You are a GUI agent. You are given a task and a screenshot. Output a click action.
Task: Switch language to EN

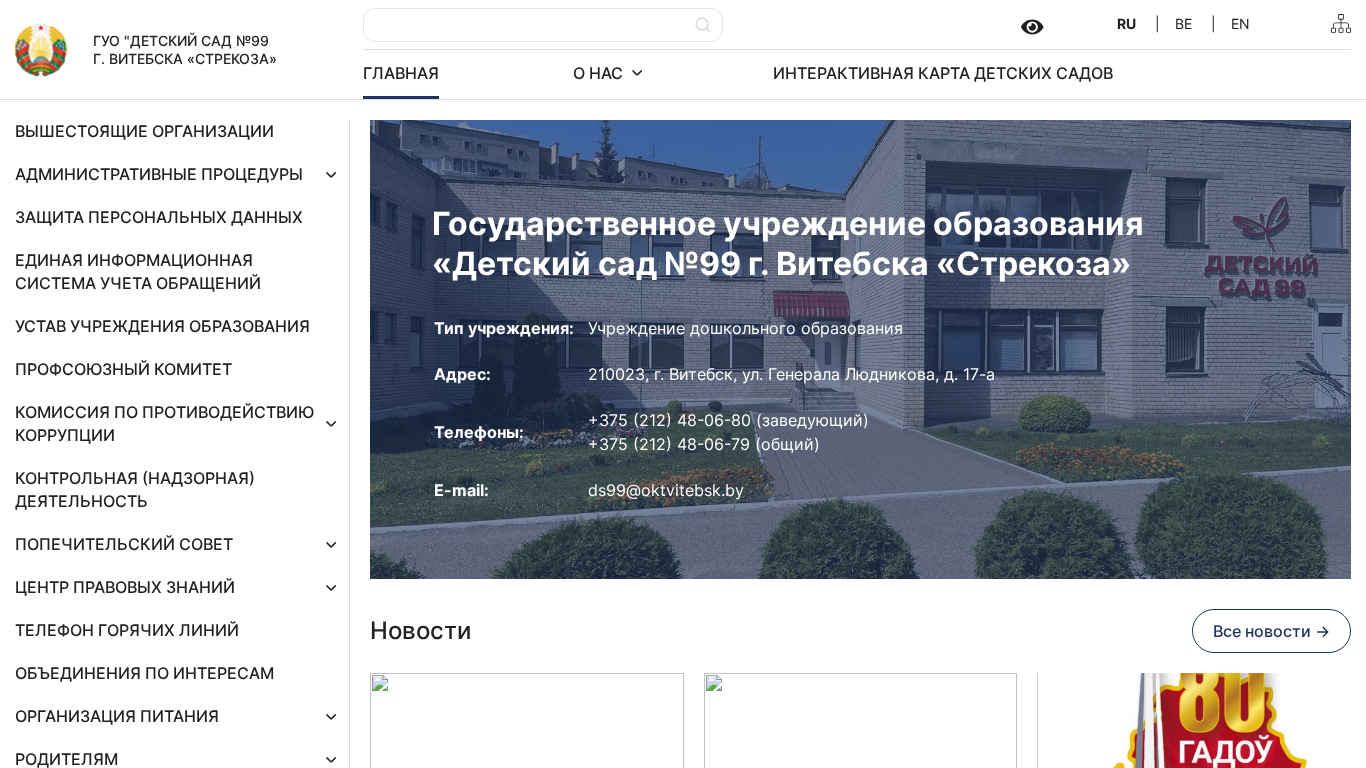tap(1240, 24)
